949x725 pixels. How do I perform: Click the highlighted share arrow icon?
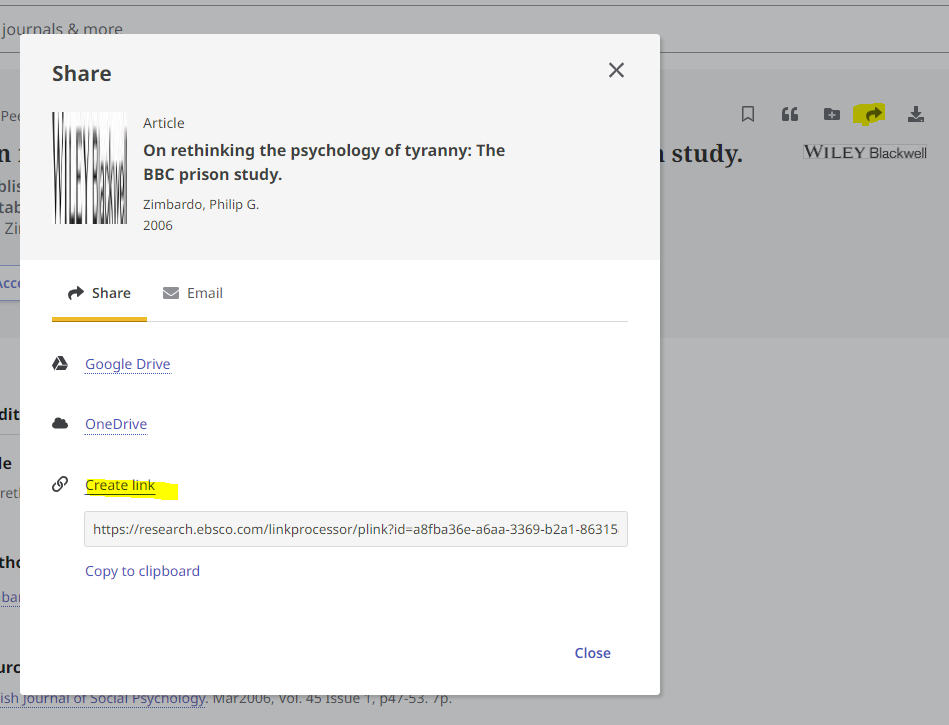click(x=869, y=114)
